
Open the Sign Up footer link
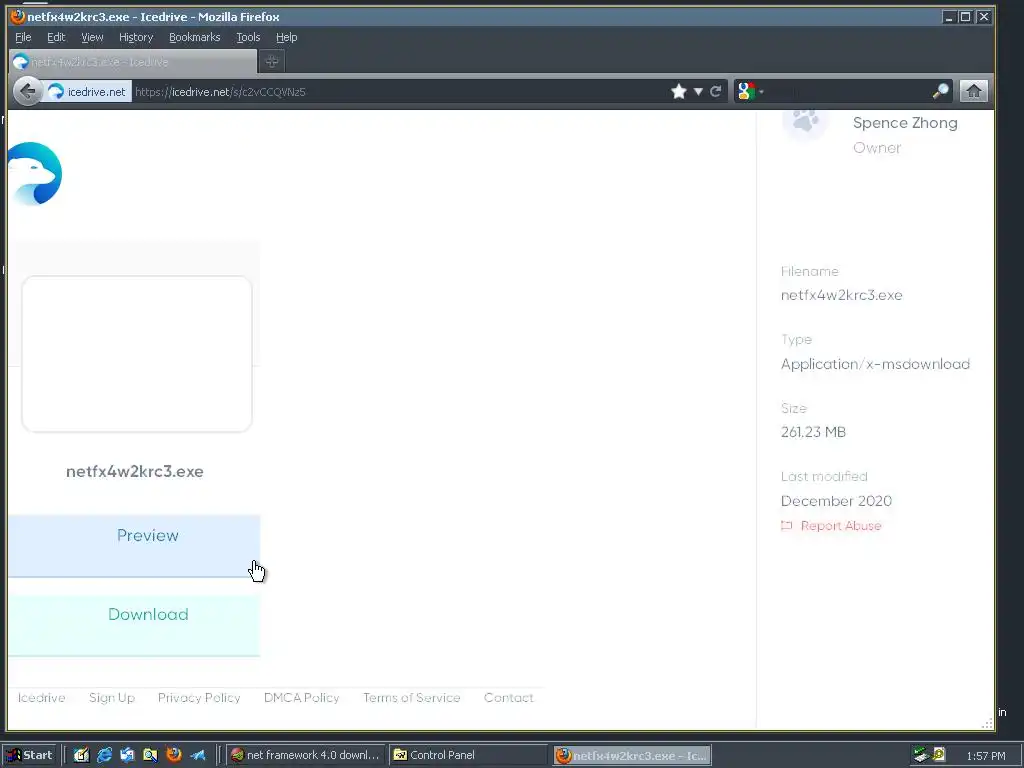[x=112, y=697]
